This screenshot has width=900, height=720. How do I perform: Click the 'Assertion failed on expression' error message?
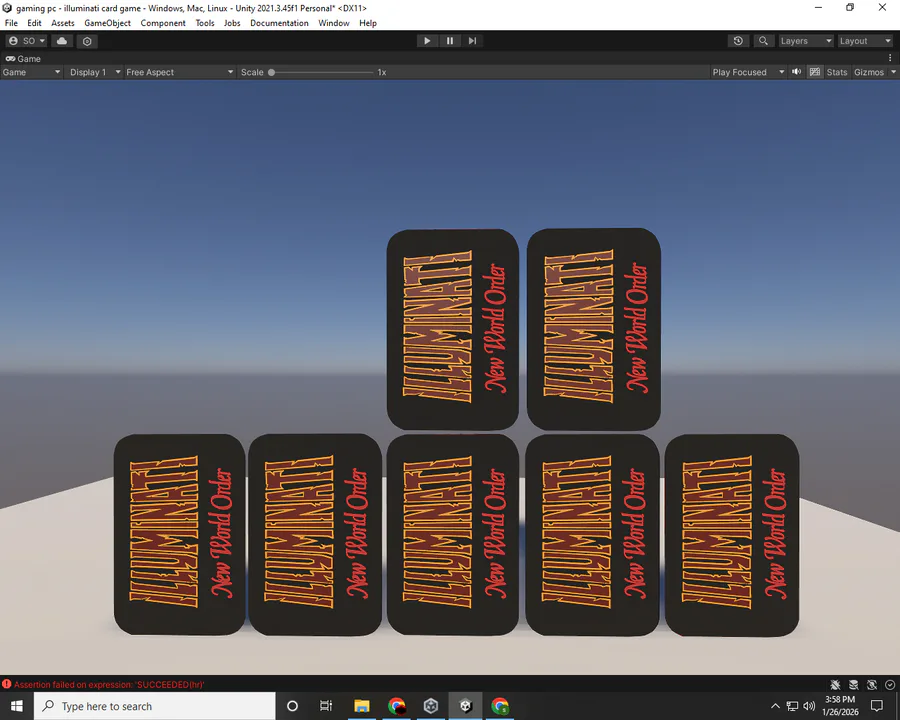[109, 684]
